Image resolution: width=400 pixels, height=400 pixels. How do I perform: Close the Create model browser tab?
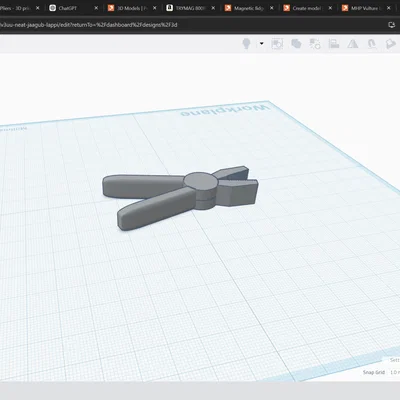[x=330, y=8]
